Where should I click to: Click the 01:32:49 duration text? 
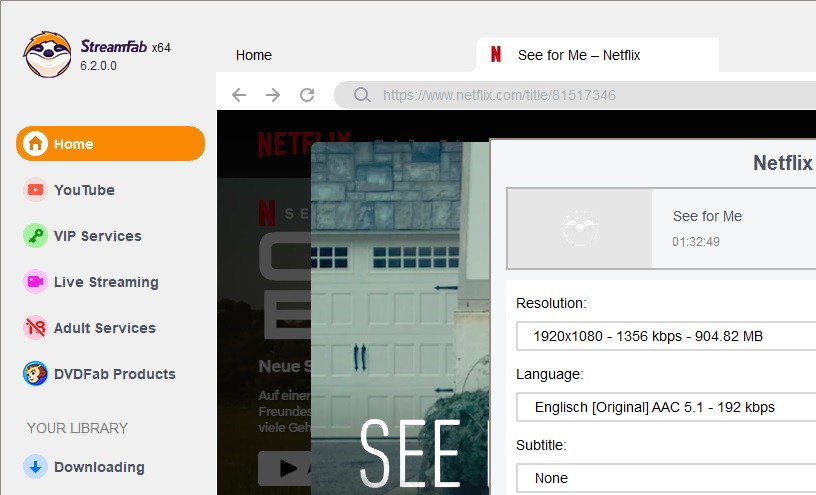pyautogui.click(x=696, y=242)
